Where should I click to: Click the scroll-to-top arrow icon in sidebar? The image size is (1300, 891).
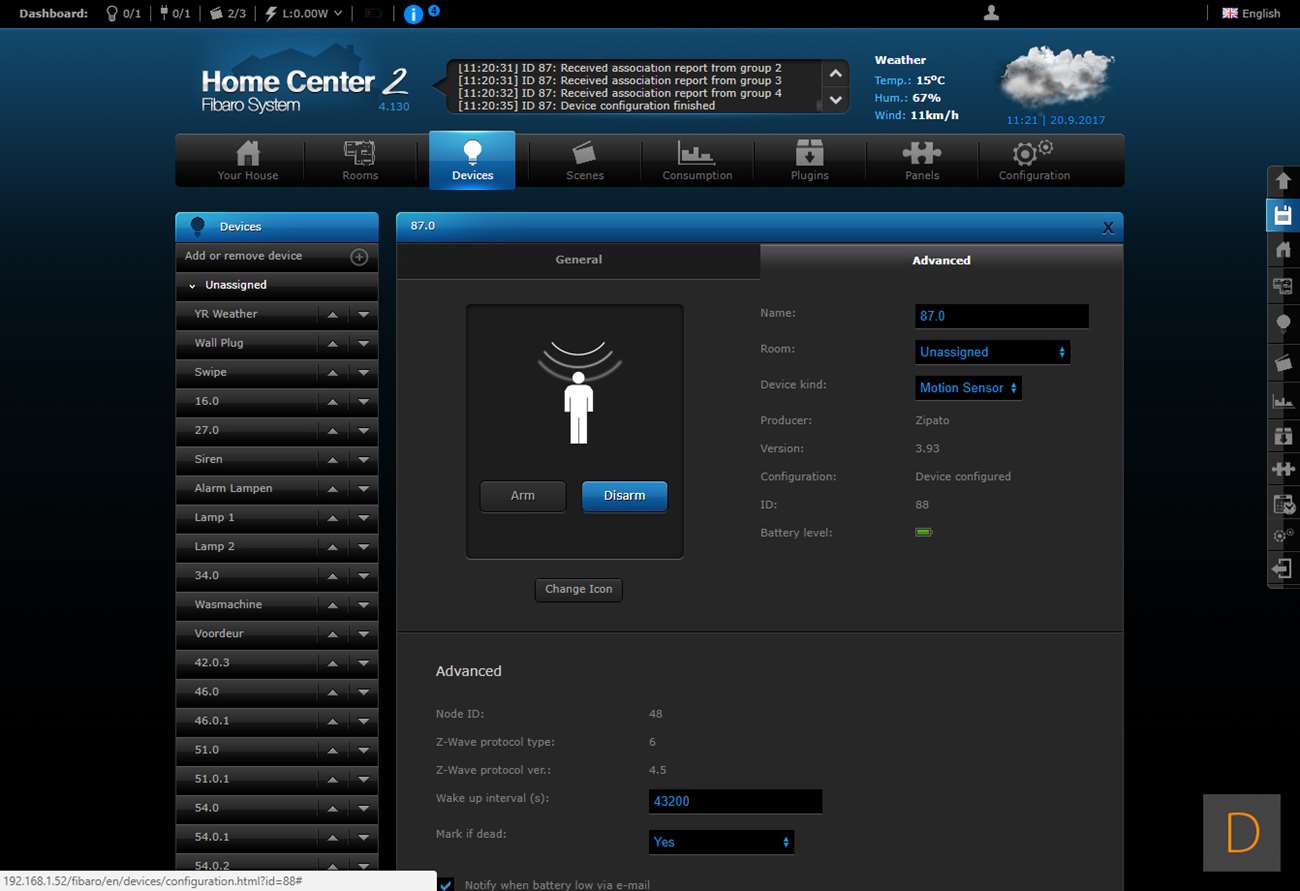[1283, 182]
